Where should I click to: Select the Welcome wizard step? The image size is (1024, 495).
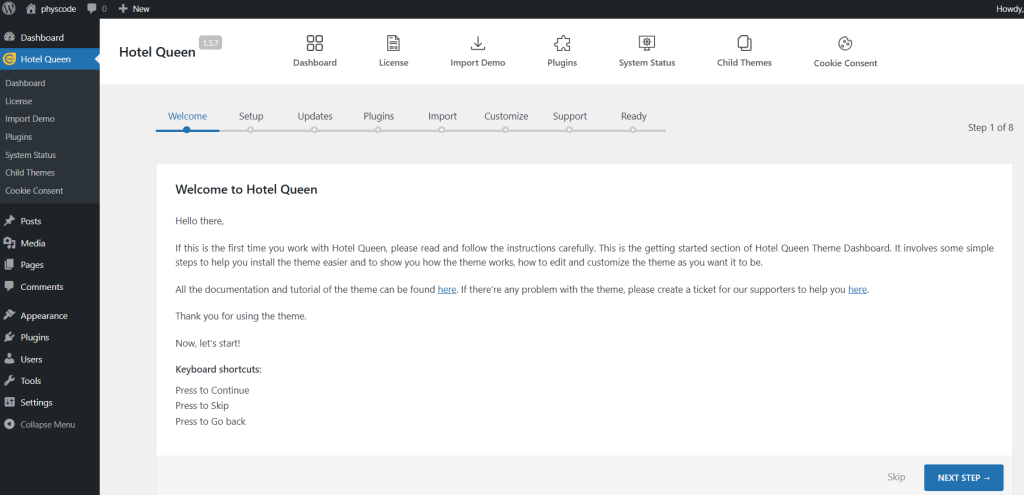(x=187, y=116)
